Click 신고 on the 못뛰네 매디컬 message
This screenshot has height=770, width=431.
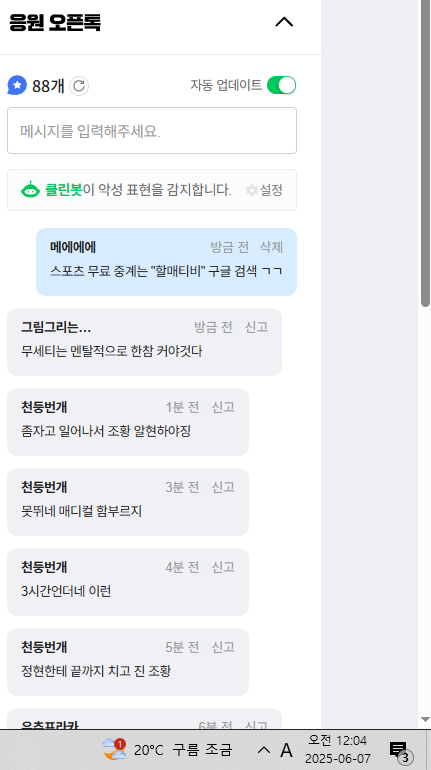[x=223, y=487]
